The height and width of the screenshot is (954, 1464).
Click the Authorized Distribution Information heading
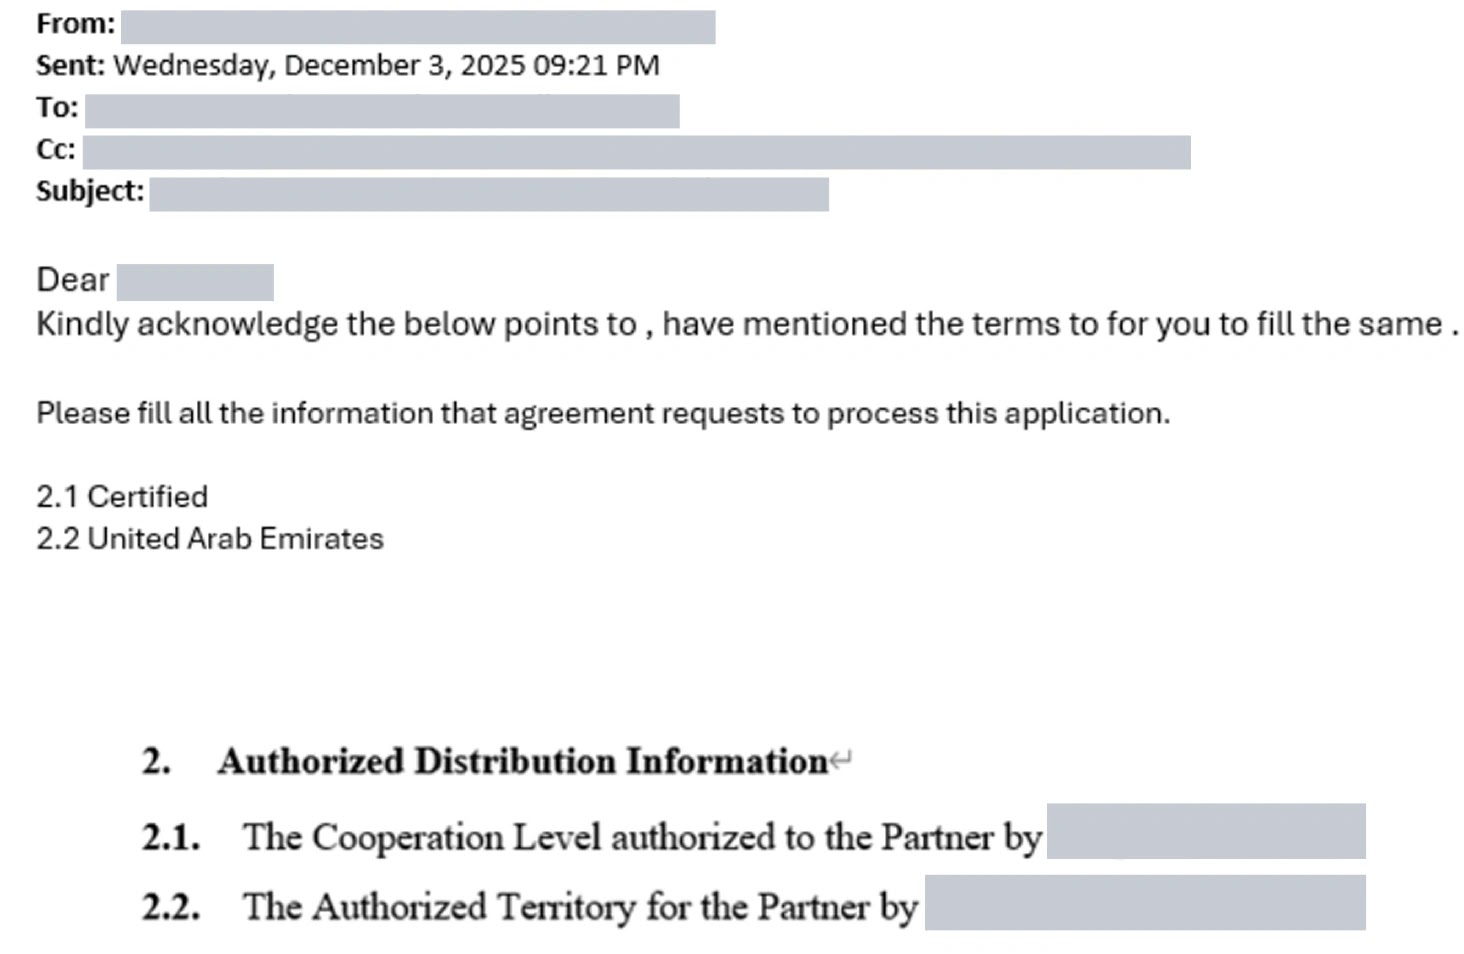(522, 762)
